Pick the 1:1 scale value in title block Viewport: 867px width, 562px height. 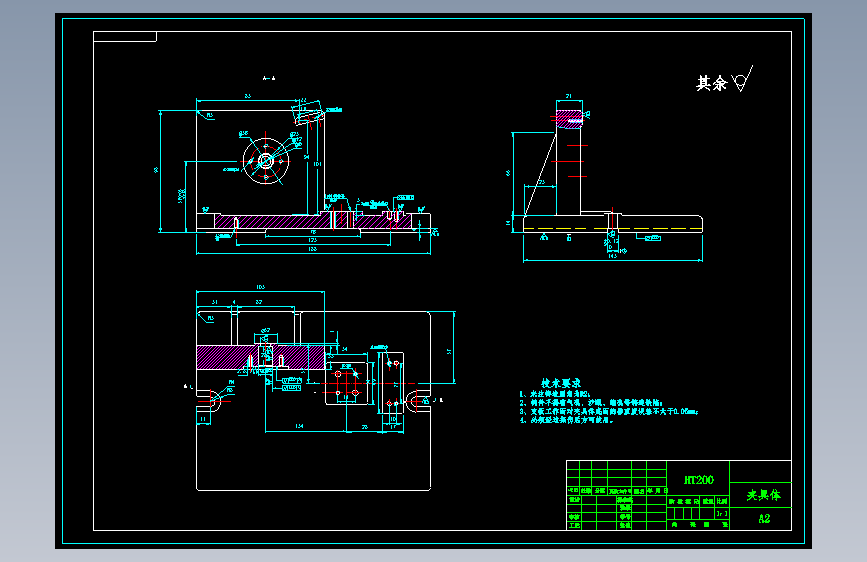(722, 513)
